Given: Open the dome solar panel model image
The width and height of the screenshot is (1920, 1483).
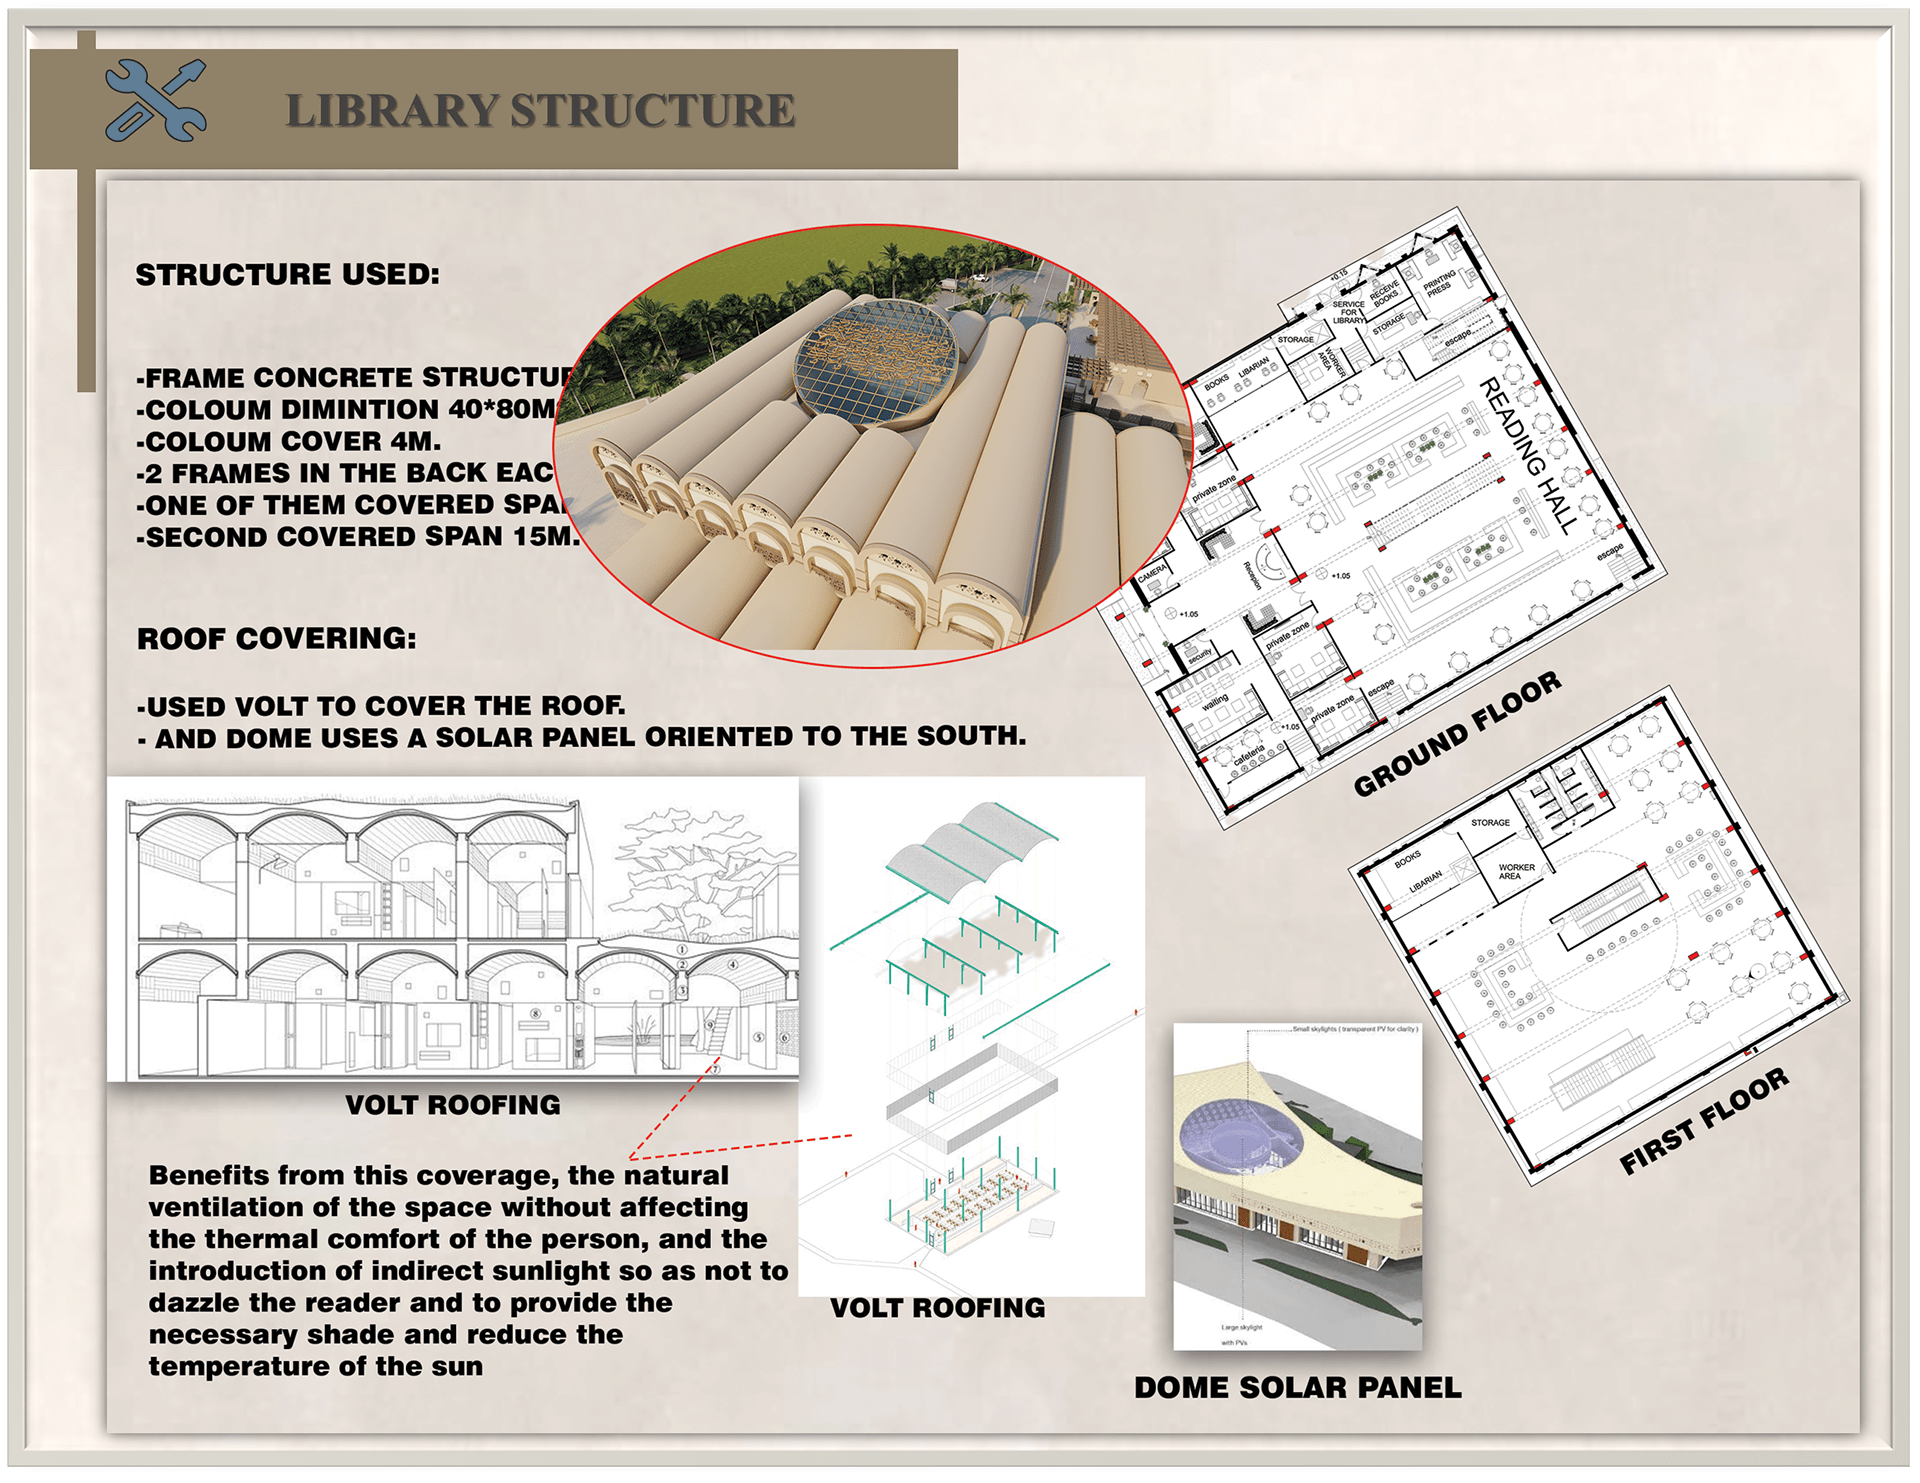Looking at the screenshot, I should tap(1297, 1187).
